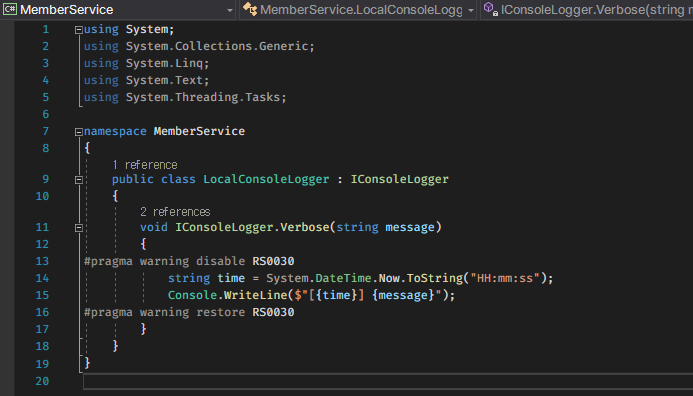Click the 'Verbose' method name
This screenshot has height=396, width=693.
click(305, 227)
